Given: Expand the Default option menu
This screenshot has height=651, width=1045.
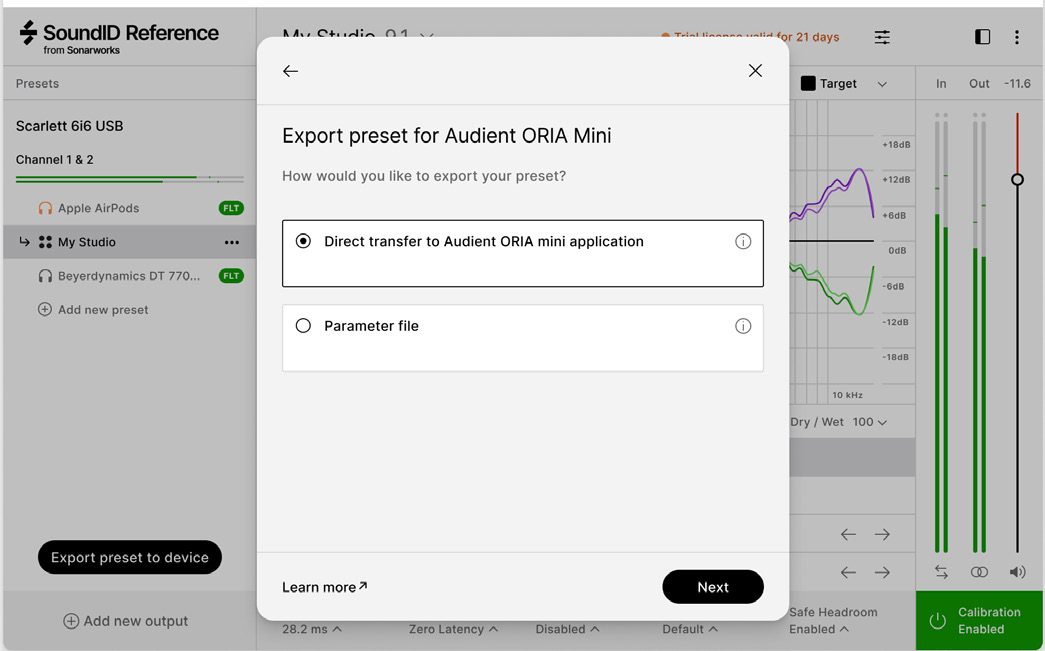Looking at the screenshot, I should [690, 629].
